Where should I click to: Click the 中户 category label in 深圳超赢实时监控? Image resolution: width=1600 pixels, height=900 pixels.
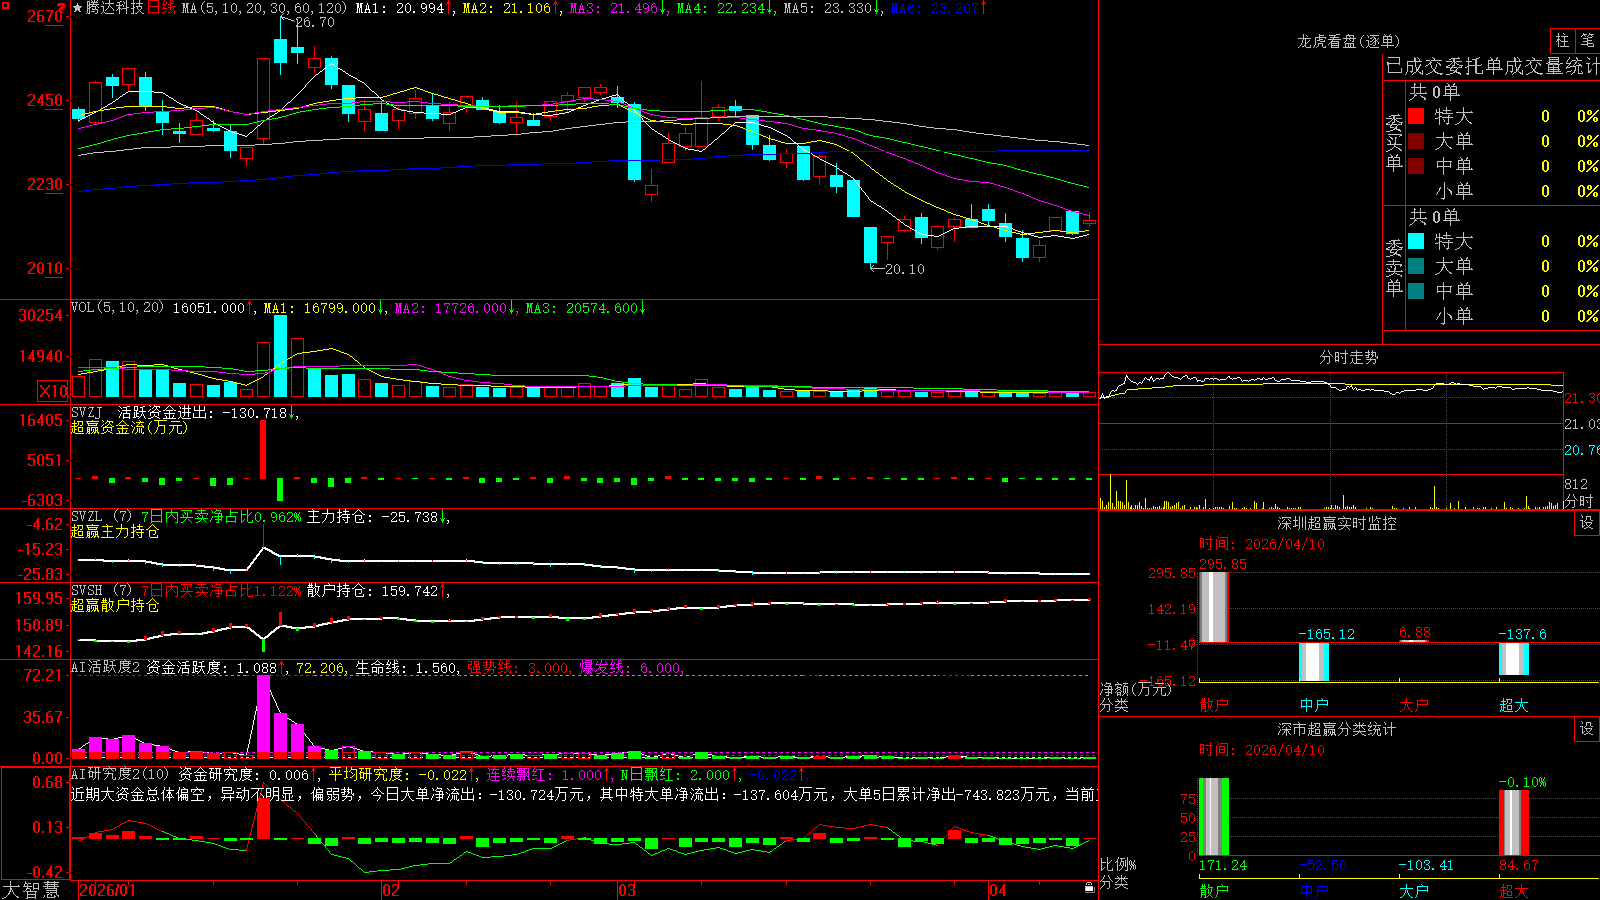(1314, 705)
